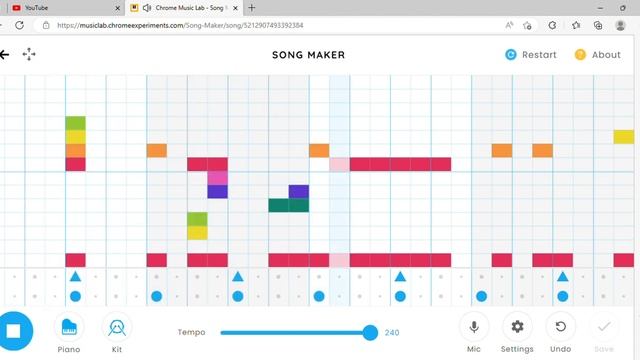Viewport: 640px width, 360px height.
Task: Toggle the second blue circle drum note
Action: pos(156,296)
